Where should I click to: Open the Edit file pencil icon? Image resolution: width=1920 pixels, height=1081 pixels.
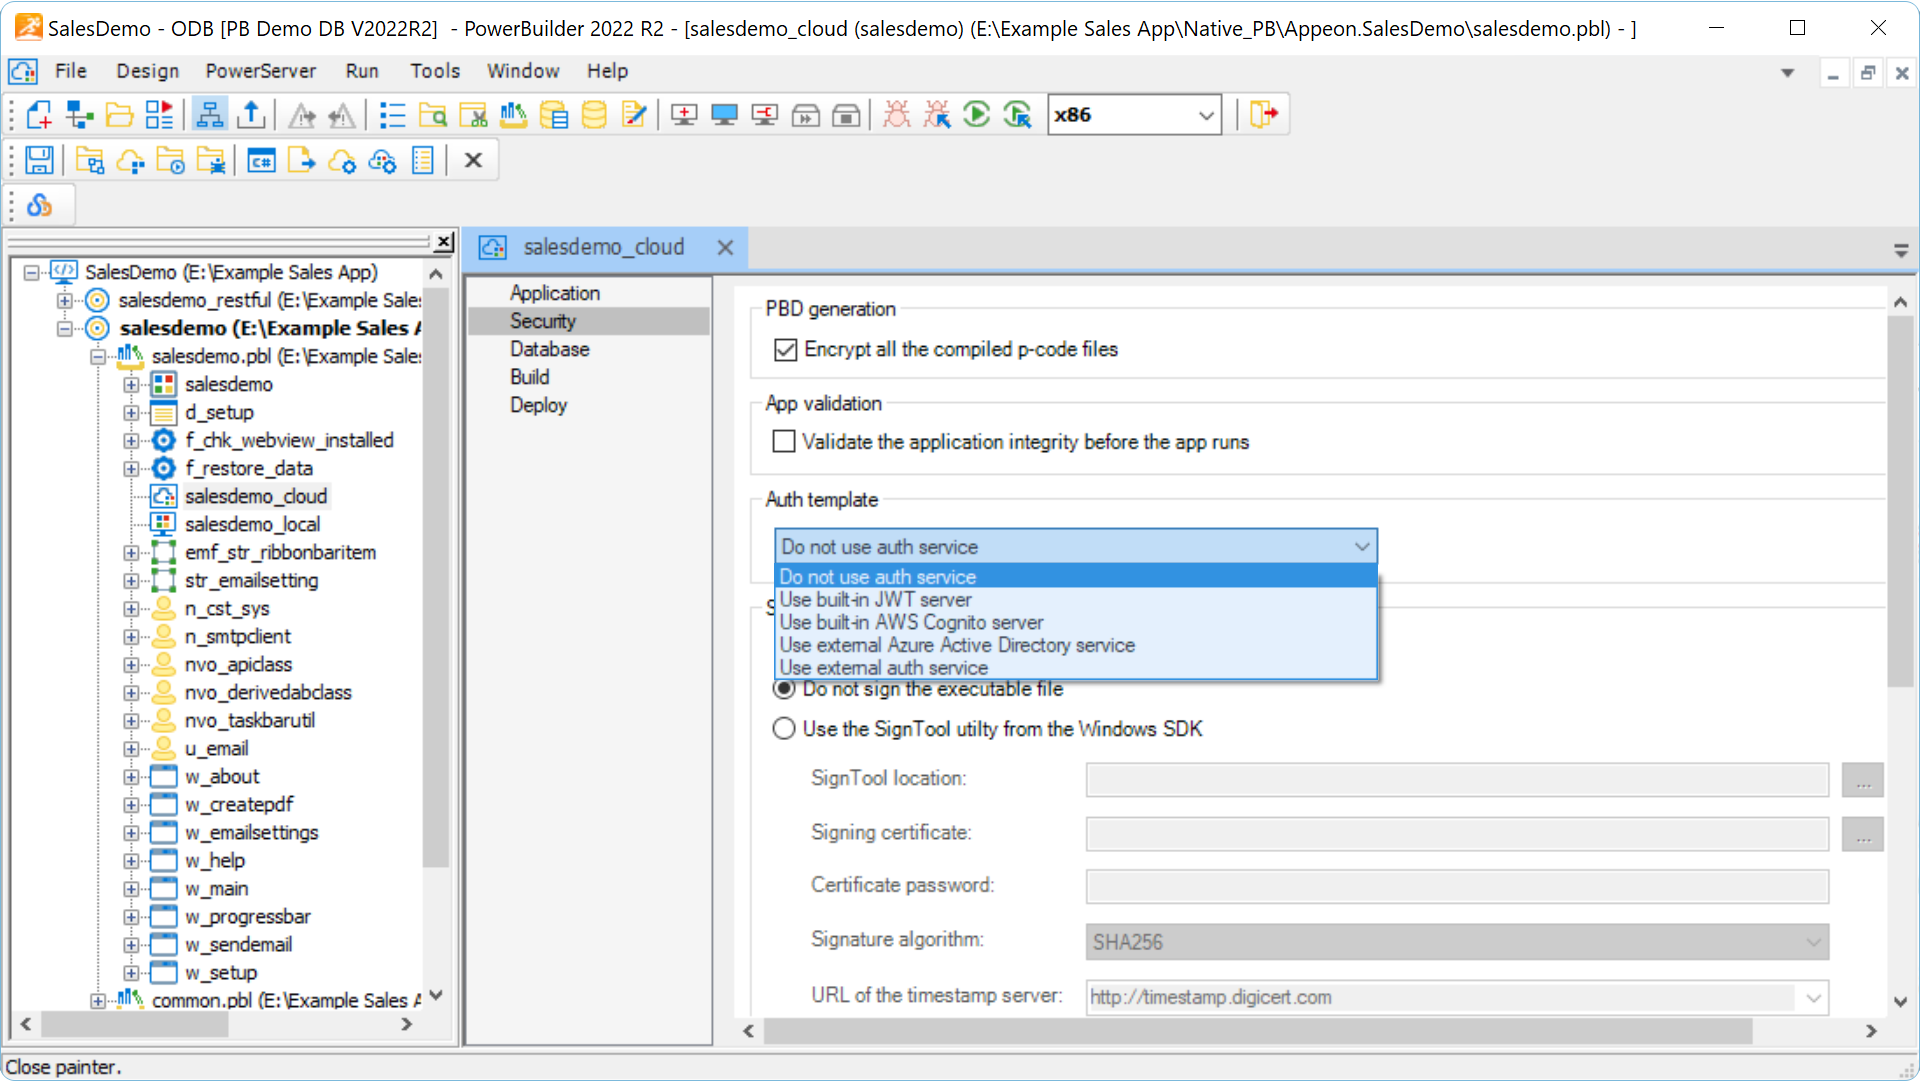point(634,115)
